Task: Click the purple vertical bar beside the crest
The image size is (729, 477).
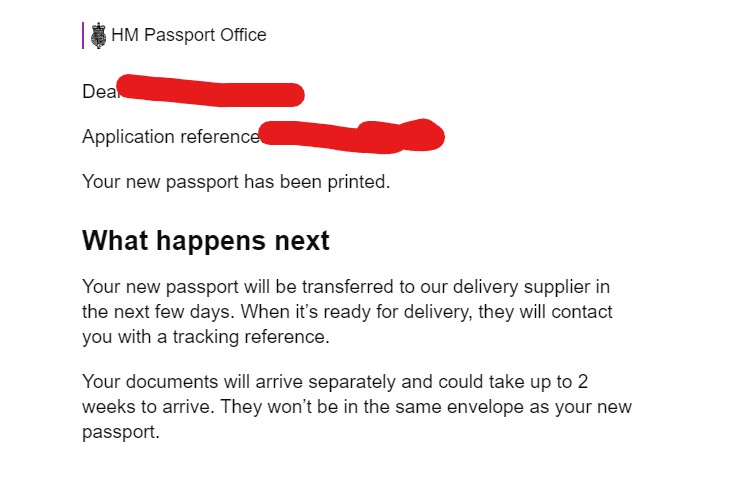Action: pos(83,36)
